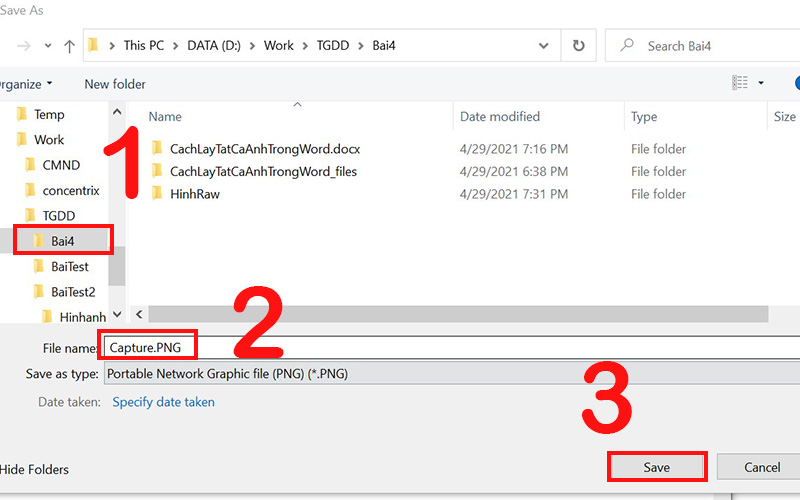Create a New folder

pyautogui.click(x=115, y=84)
